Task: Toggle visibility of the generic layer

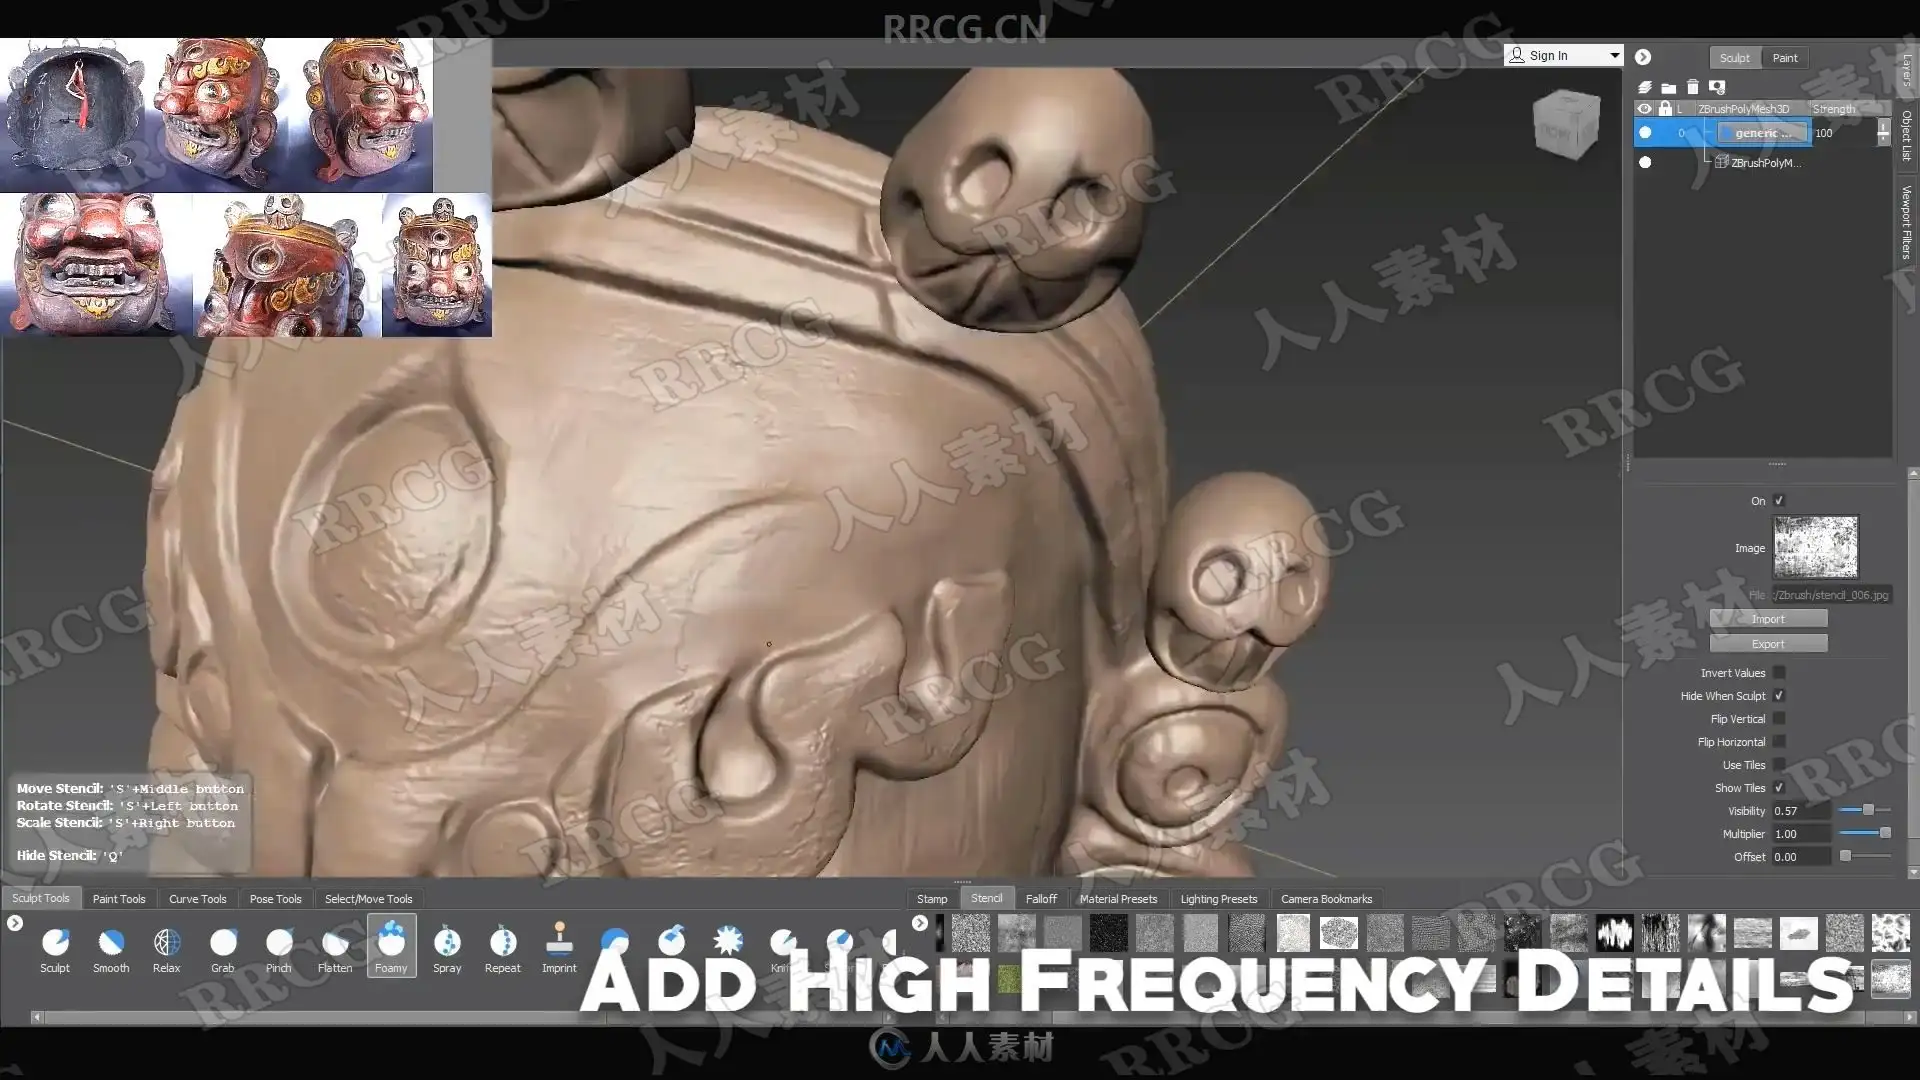Action: tap(1645, 133)
